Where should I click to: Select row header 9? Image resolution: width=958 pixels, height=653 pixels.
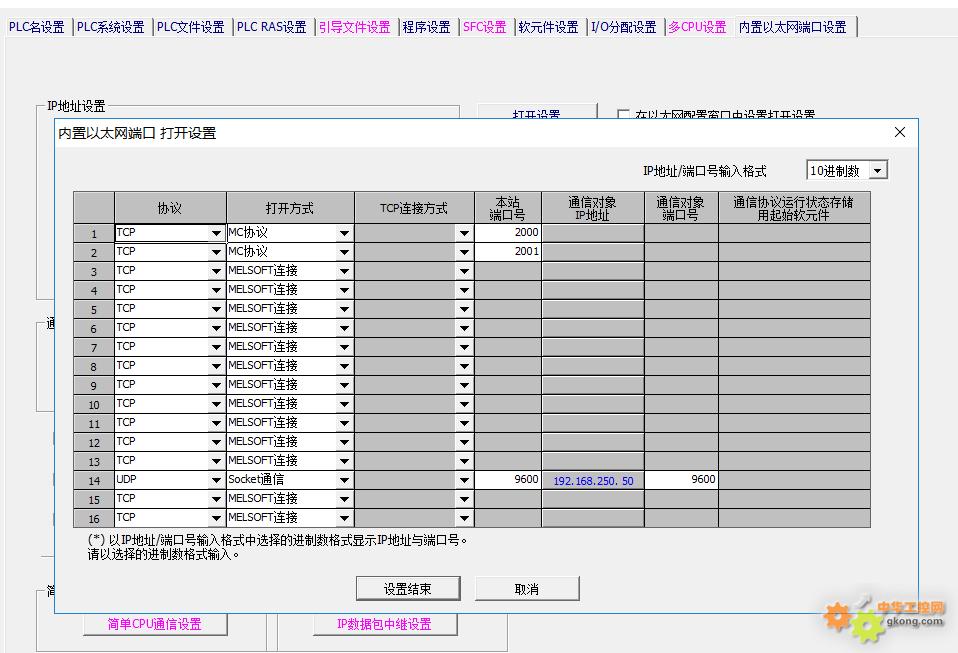tap(93, 385)
